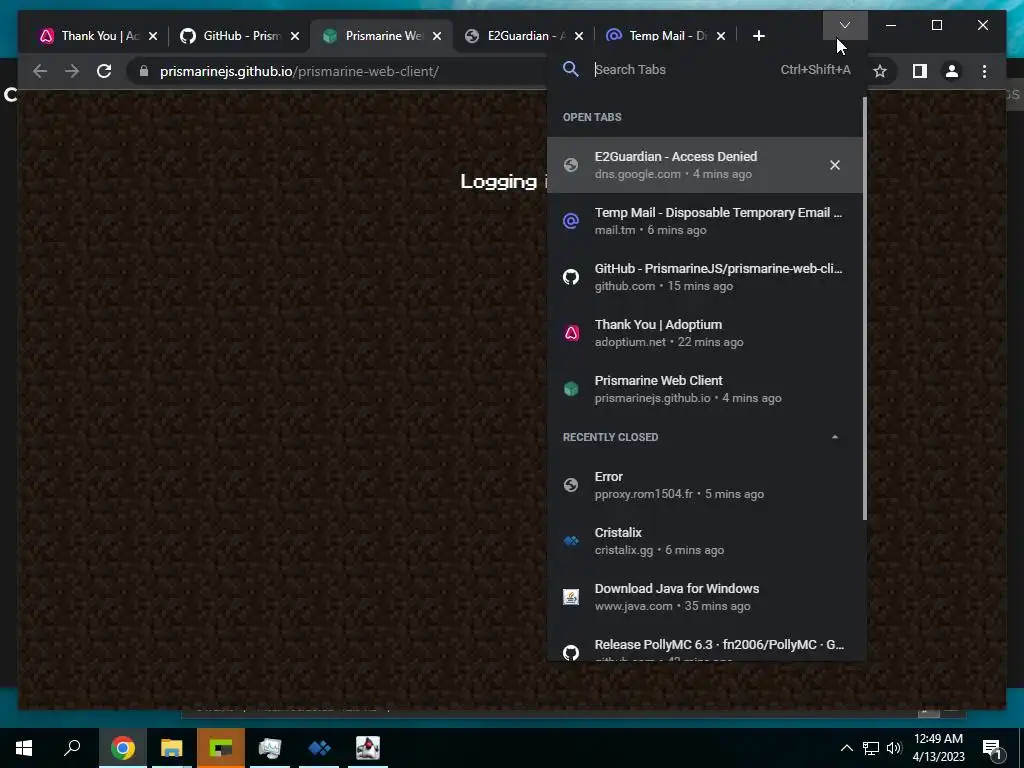Select Prismarine Web Client list entry
1024x768 pixels.
[x=705, y=389]
